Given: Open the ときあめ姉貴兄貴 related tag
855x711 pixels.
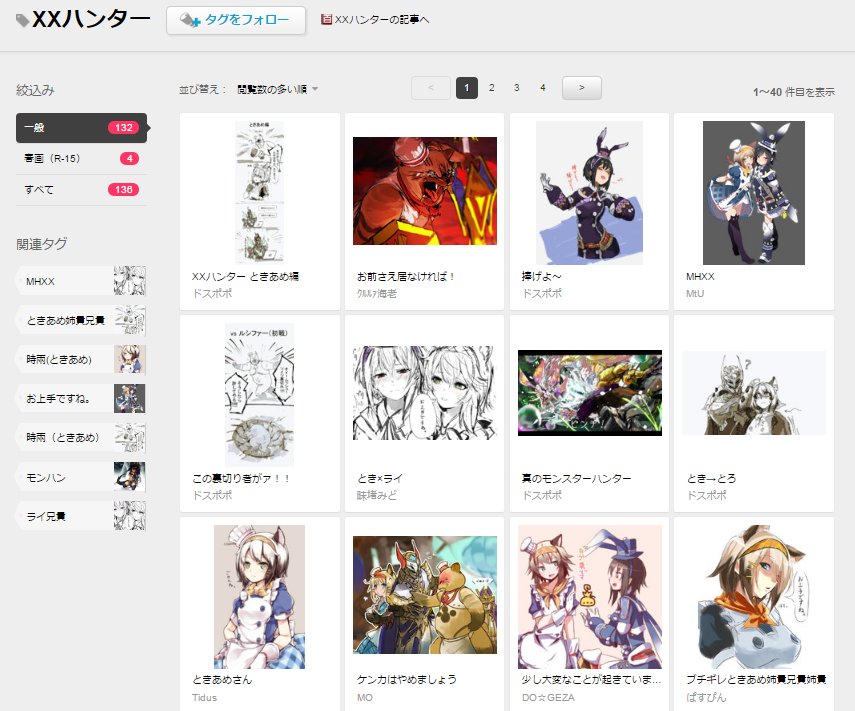Looking at the screenshot, I should [81, 320].
